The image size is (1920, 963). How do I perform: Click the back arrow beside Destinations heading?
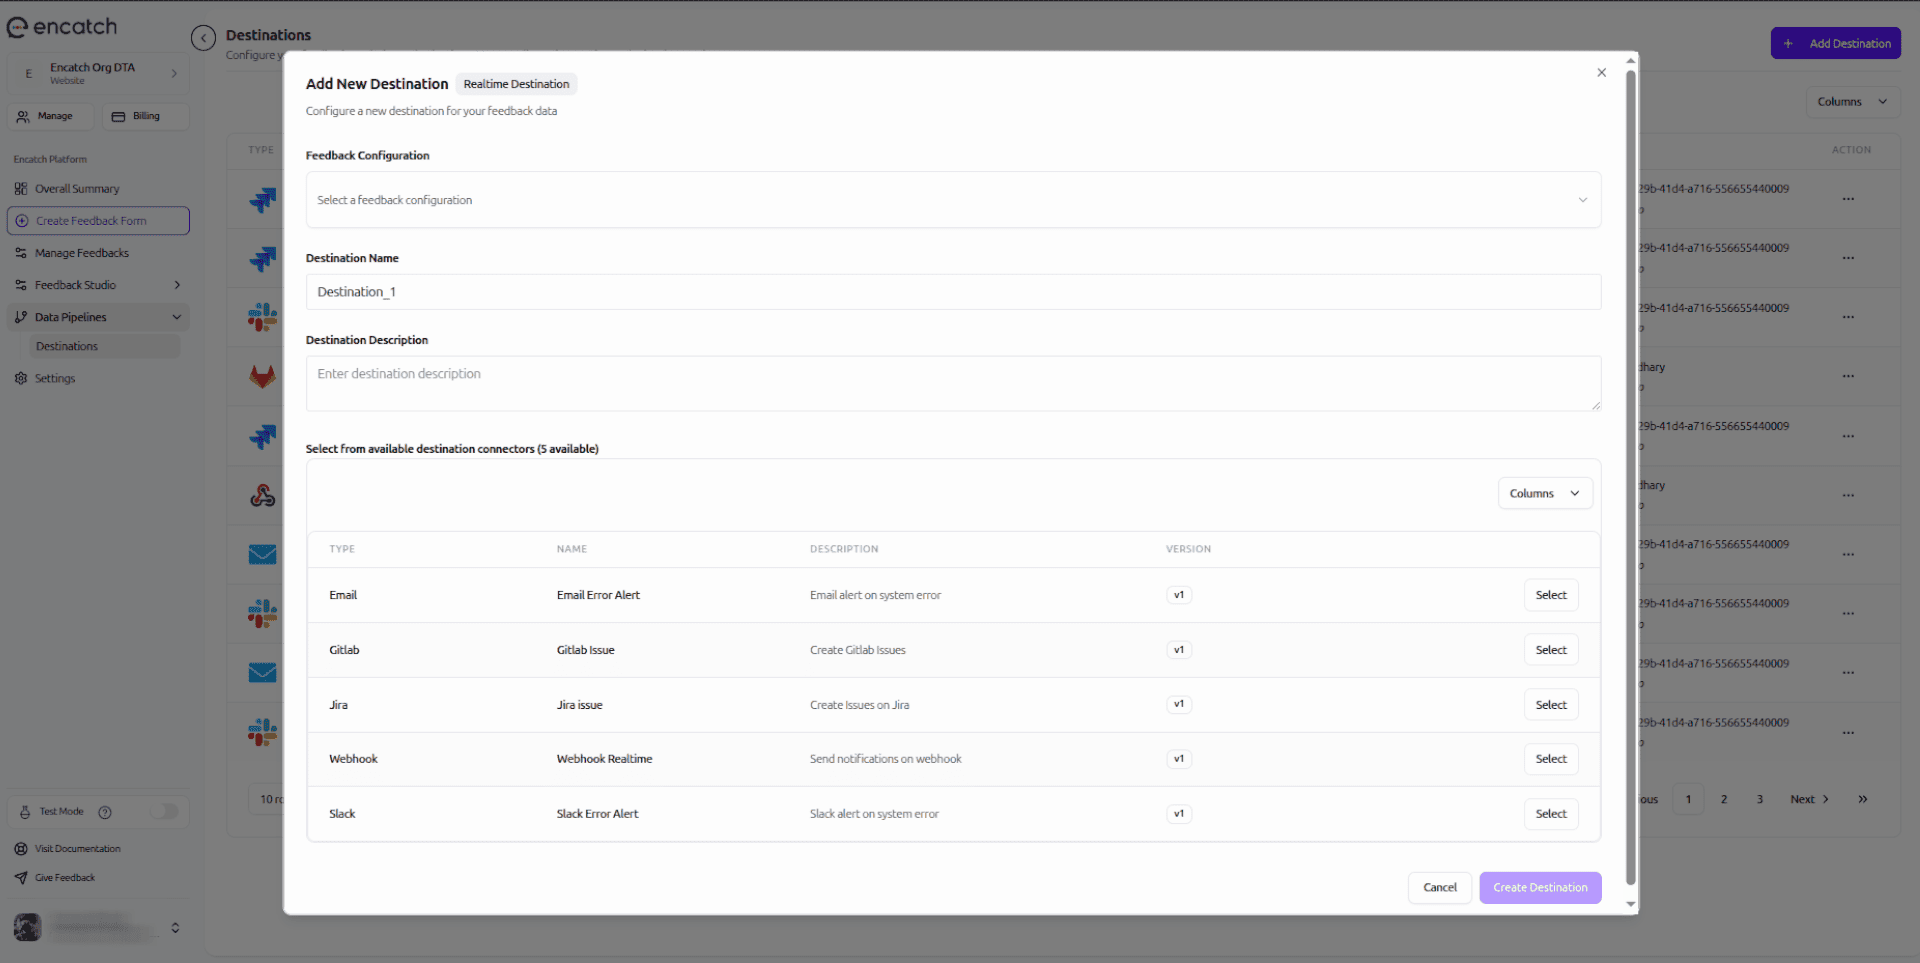pyautogui.click(x=203, y=37)
